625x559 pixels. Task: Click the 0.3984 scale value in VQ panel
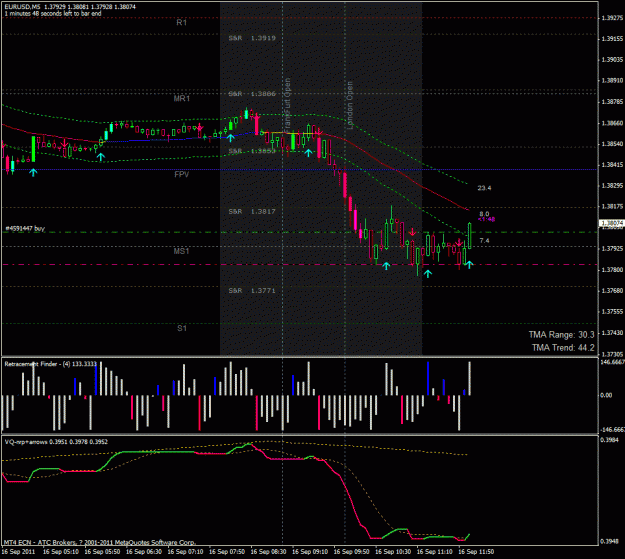click(609, 440)
